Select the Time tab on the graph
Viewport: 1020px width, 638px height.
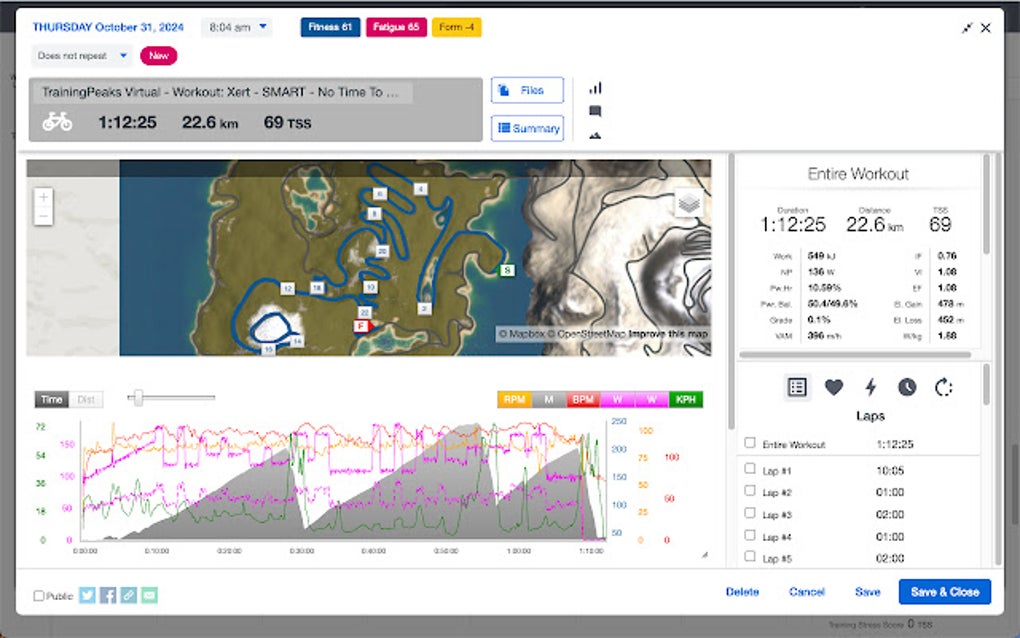(51, 399)
